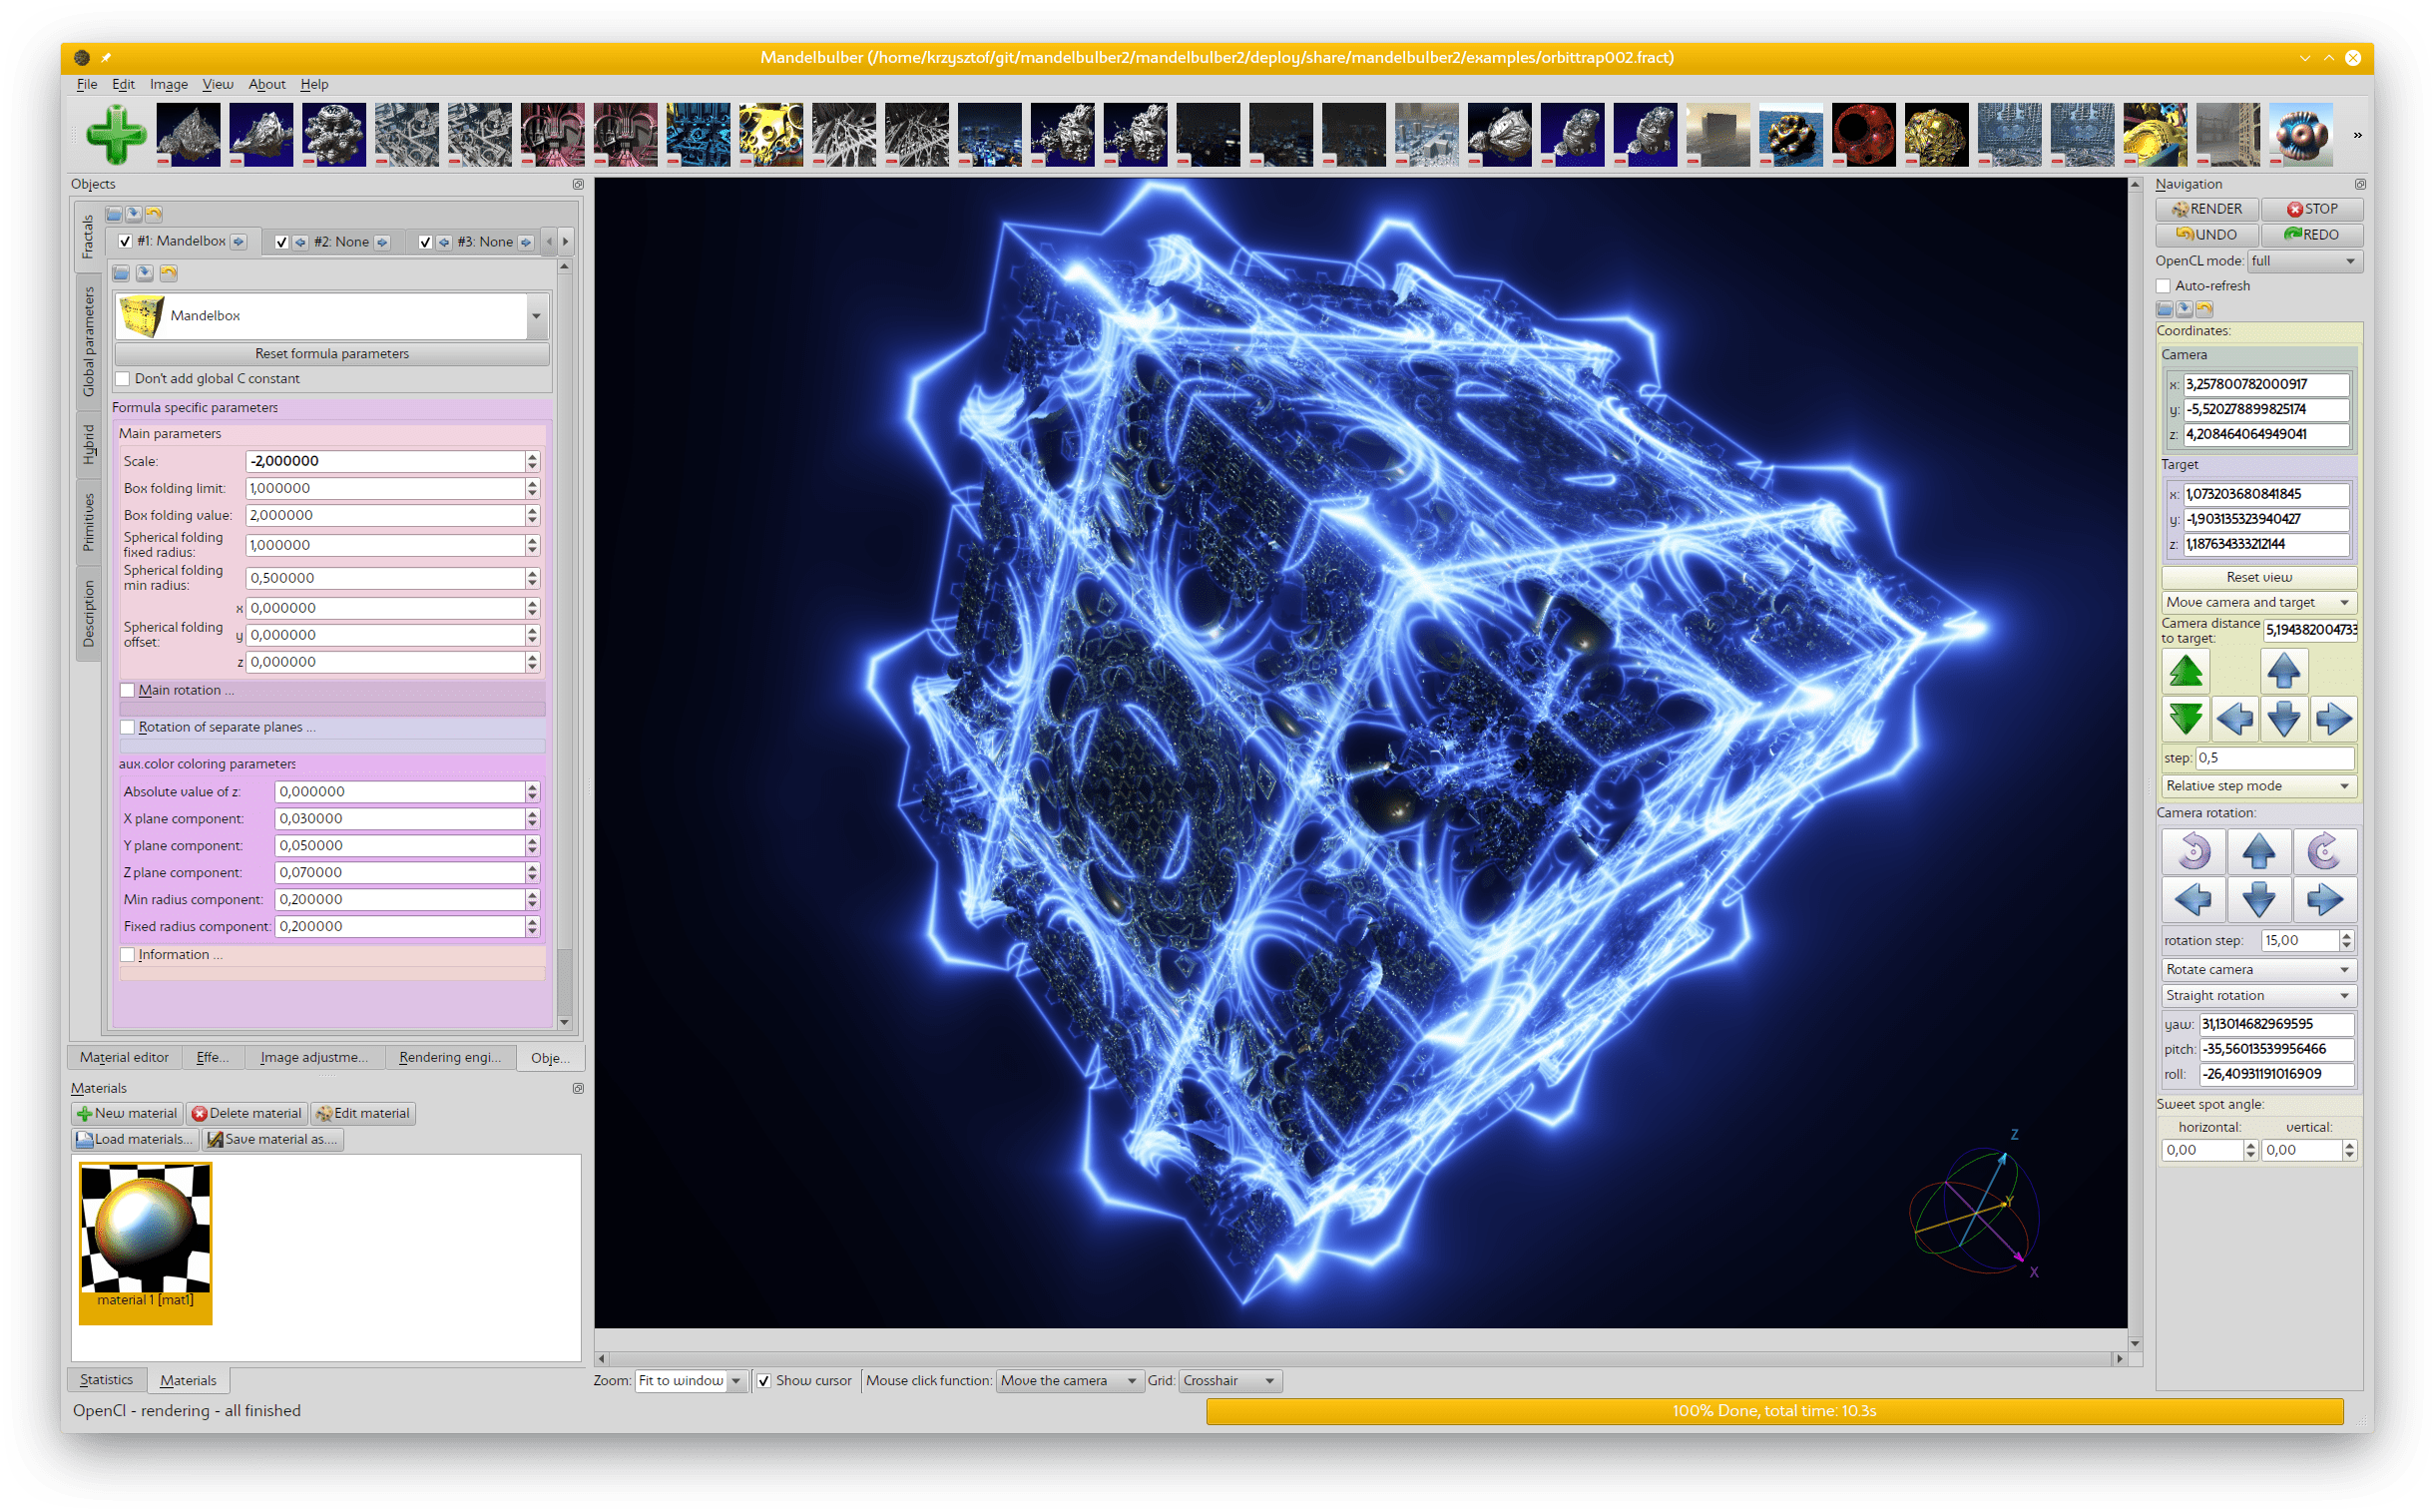2435x1512 pixels.
Task: Enable the Auto-refresh checkbox
Action: tap(2164, 286)
